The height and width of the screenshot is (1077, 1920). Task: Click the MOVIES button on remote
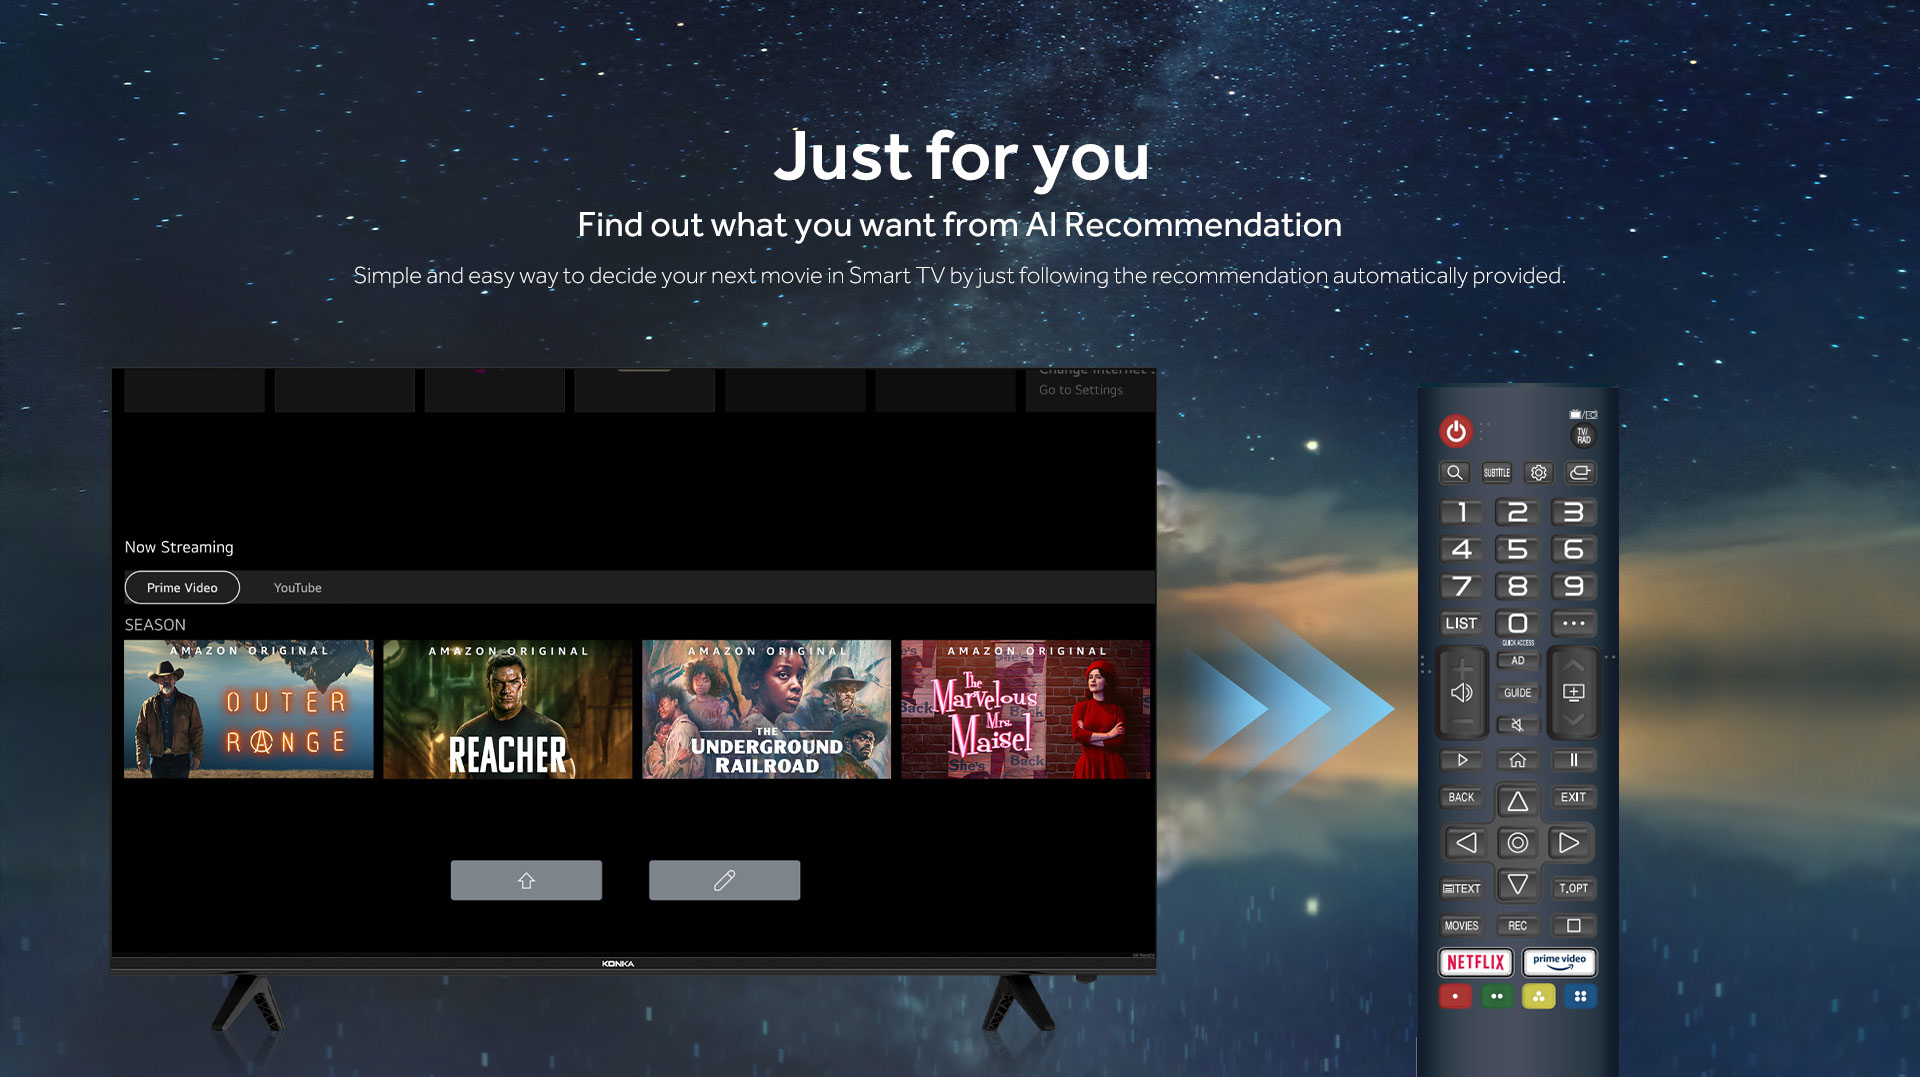[x=1462, y=925]
